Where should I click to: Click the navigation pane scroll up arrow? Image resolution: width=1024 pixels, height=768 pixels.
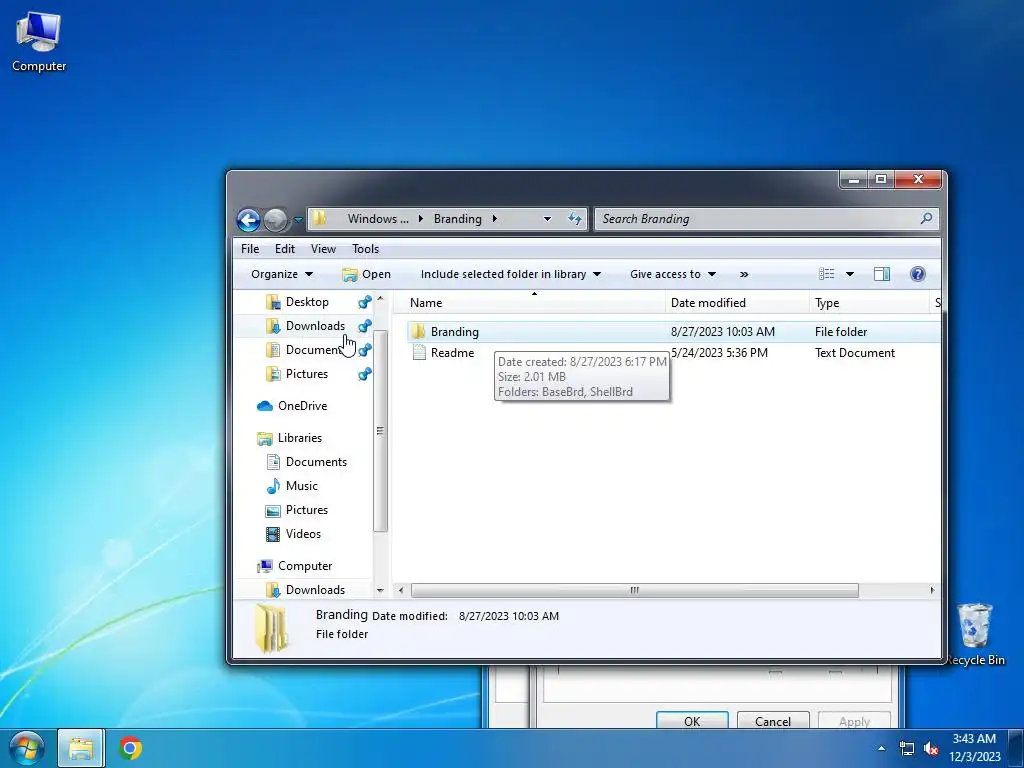click(380, 298)
